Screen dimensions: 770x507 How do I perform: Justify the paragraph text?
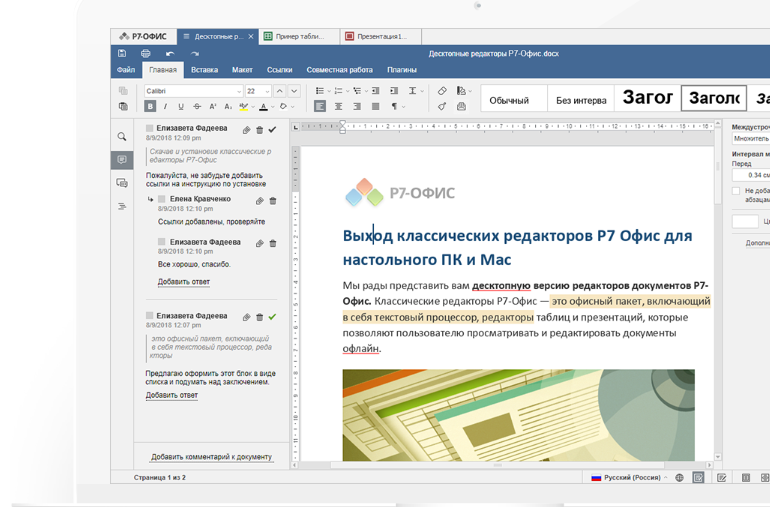[376, 106]
